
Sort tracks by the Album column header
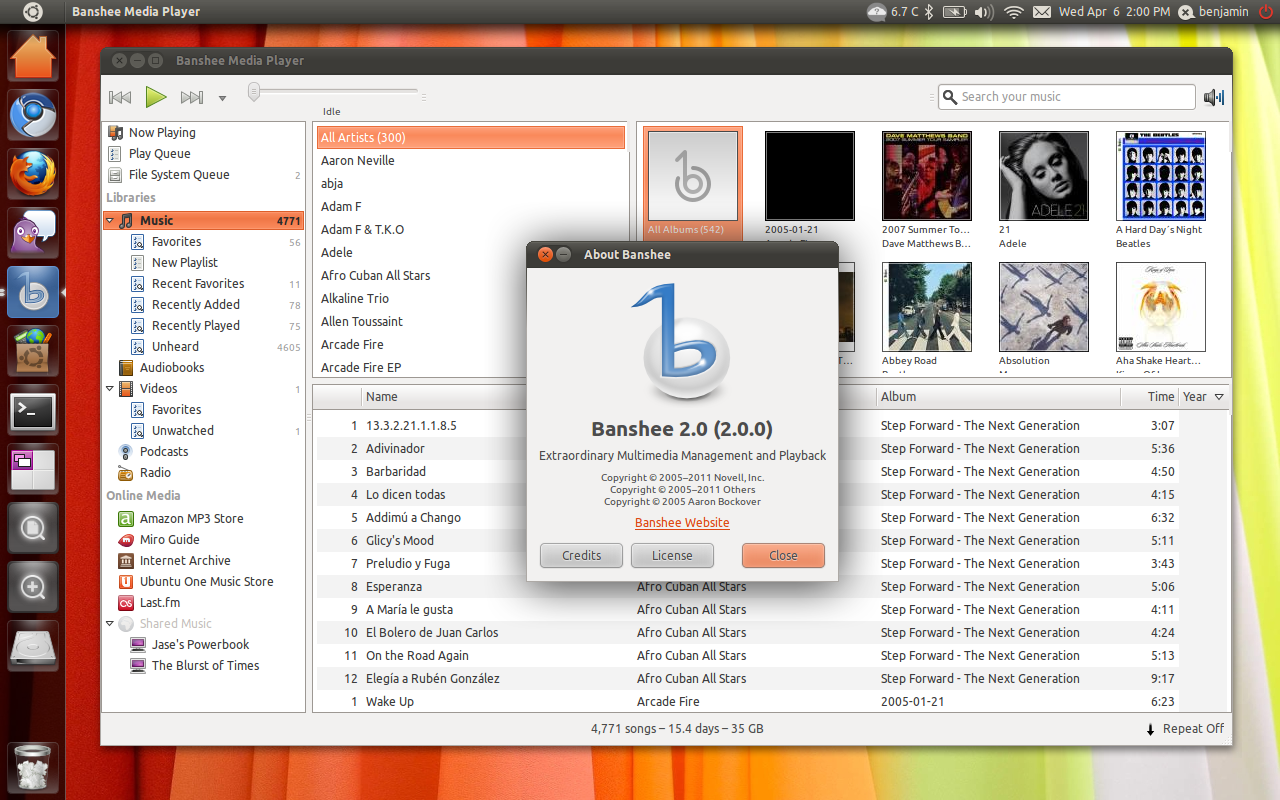[898, 396]
